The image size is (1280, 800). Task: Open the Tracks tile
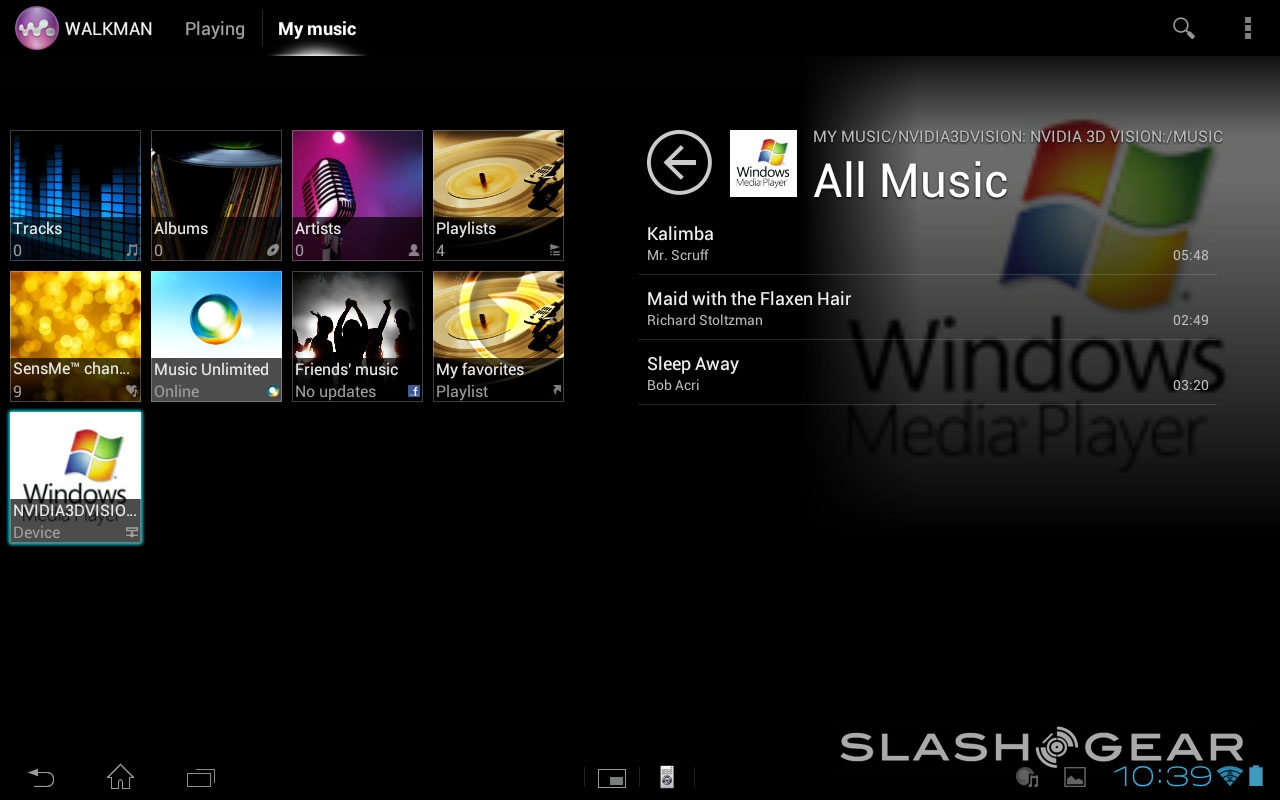[75, 195]
